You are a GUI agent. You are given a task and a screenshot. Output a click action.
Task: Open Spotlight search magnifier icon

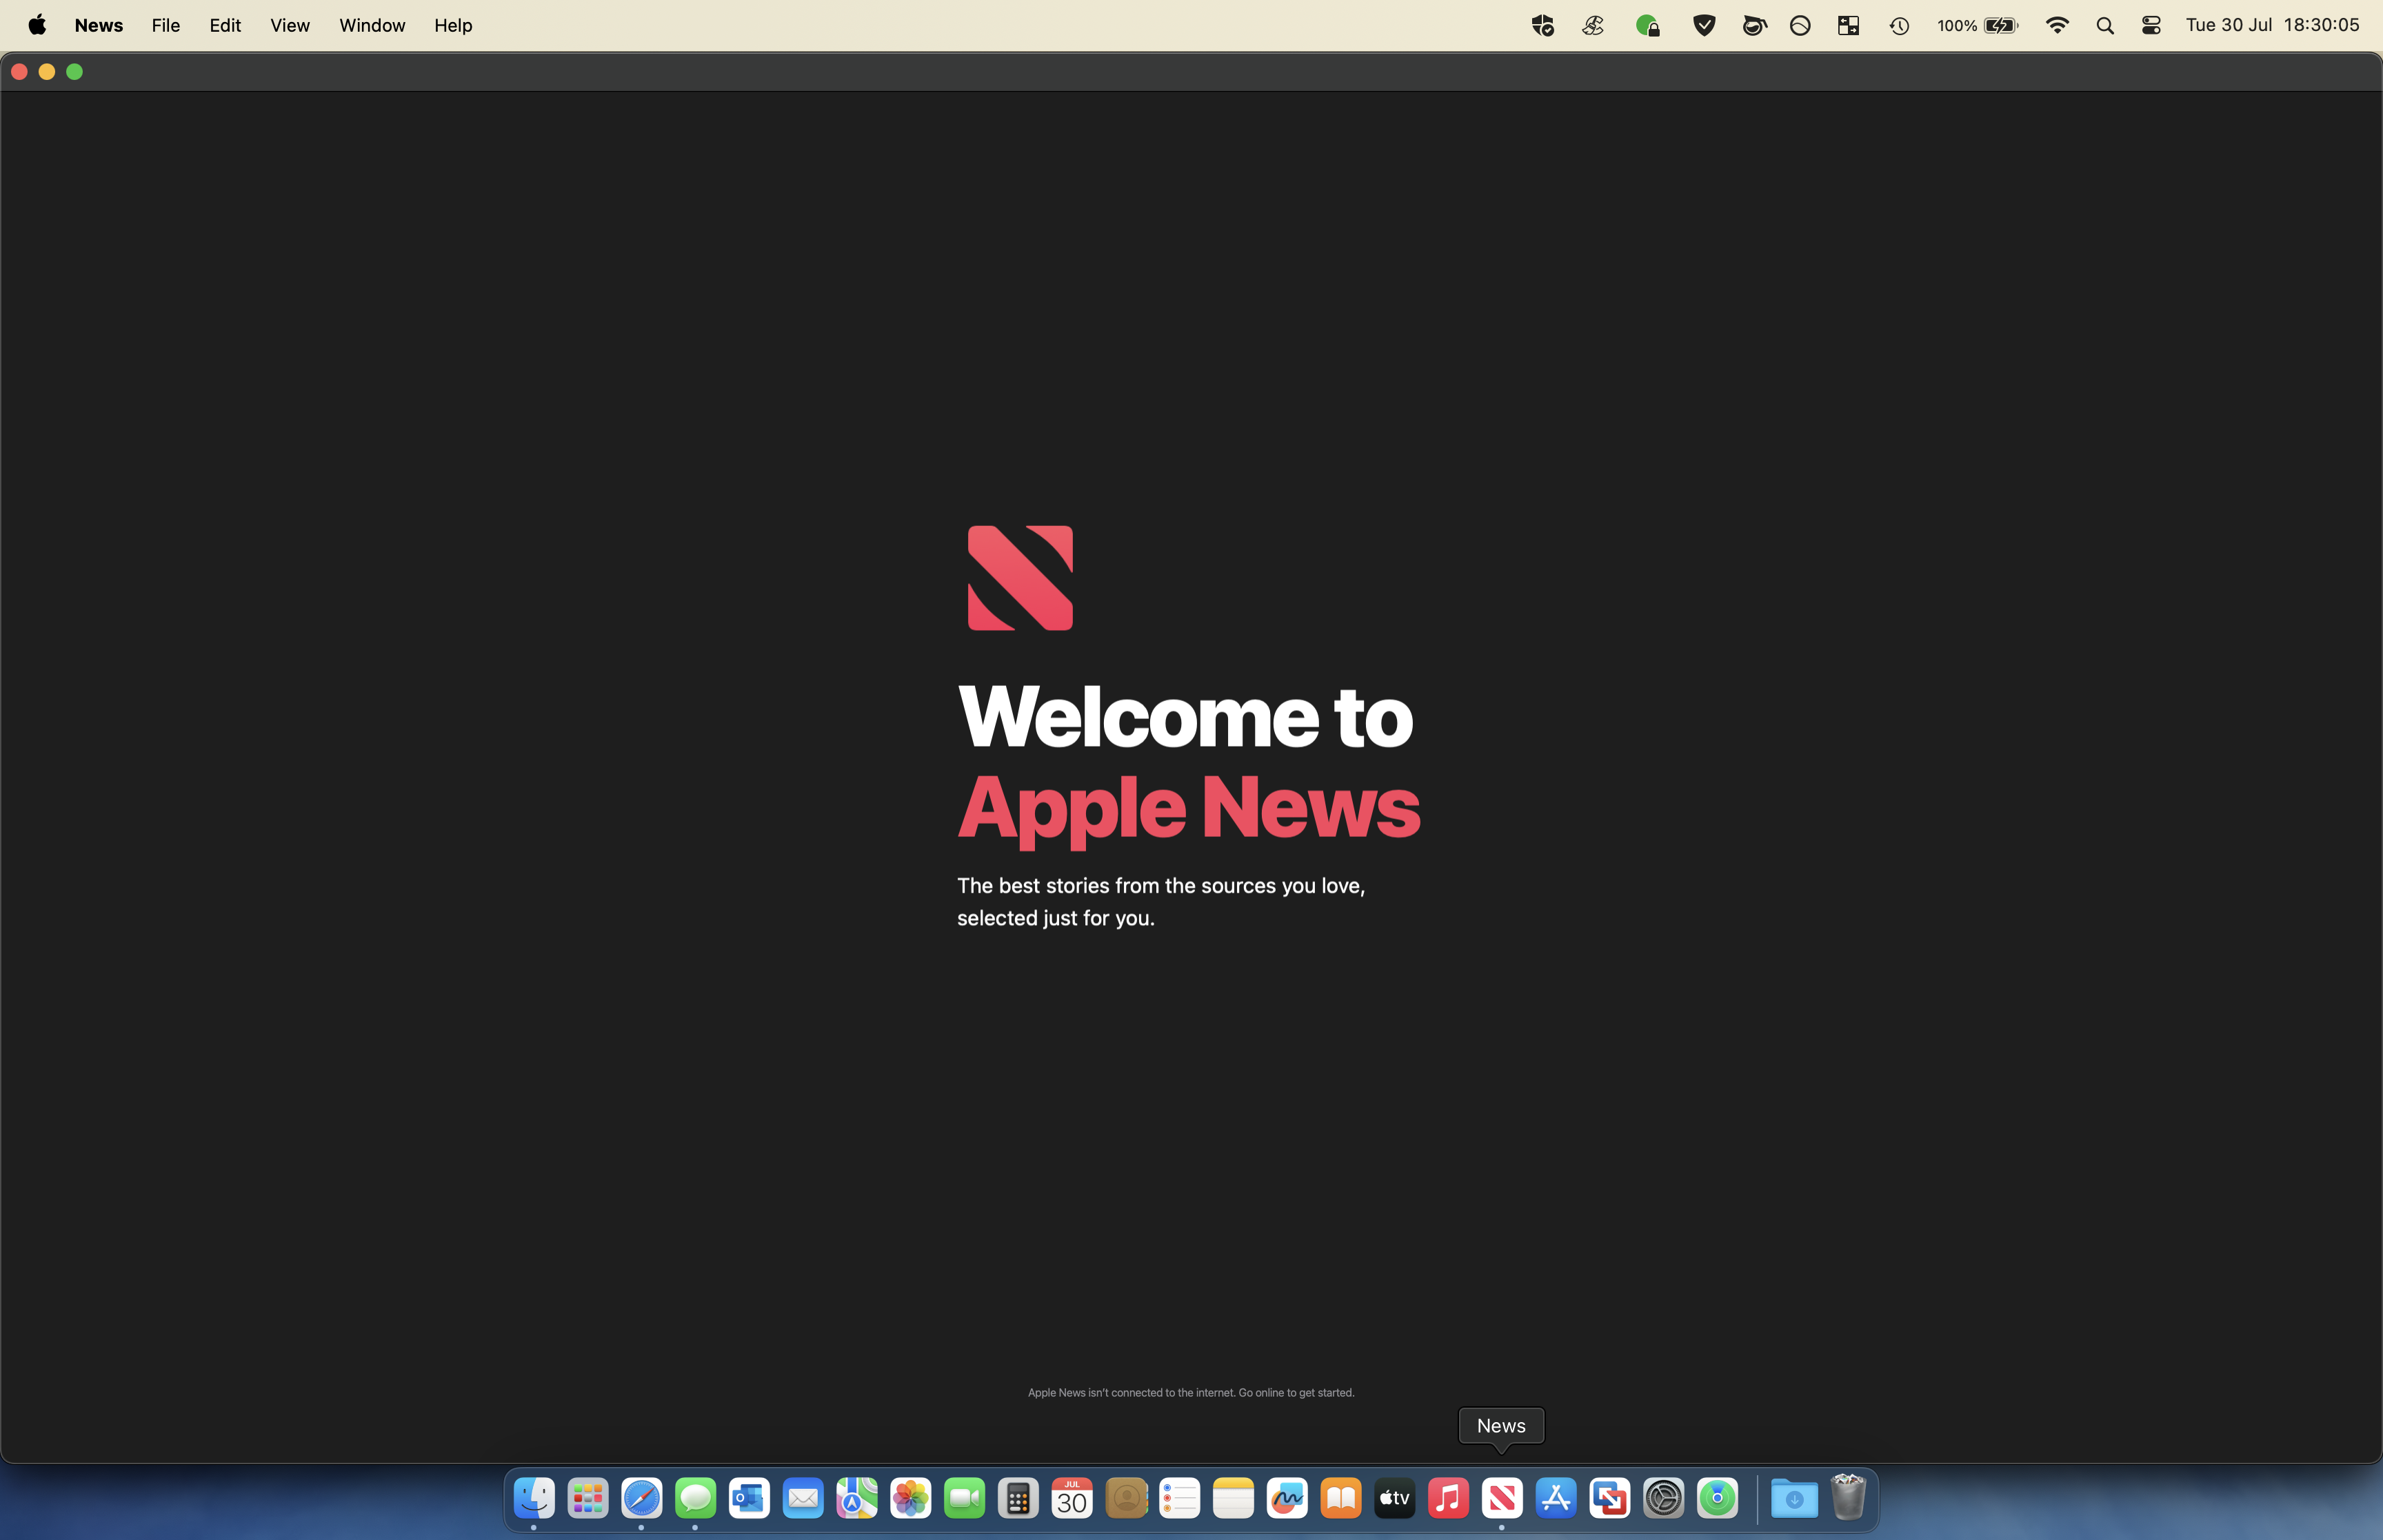[x=2104, y=25]
